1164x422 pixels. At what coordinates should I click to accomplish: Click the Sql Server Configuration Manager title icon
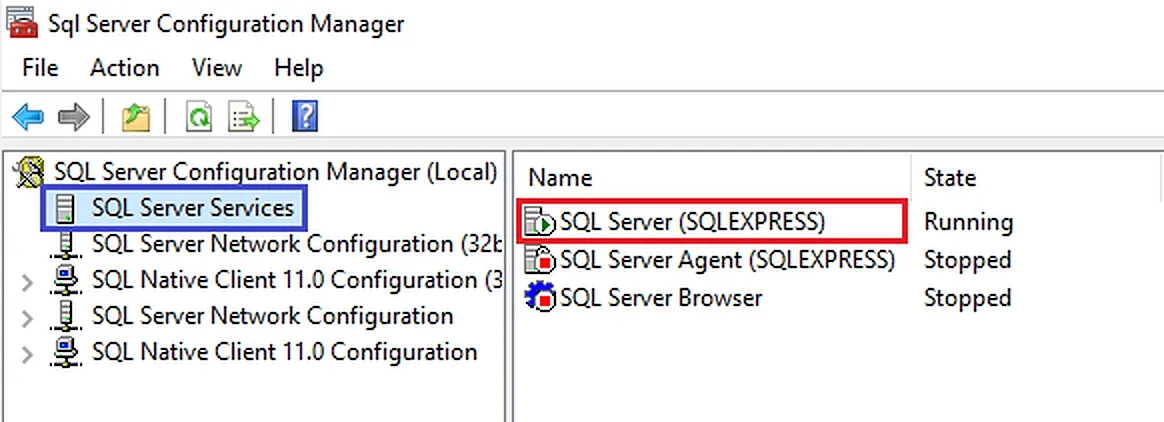pyautogui.click(x=21, y=22)
